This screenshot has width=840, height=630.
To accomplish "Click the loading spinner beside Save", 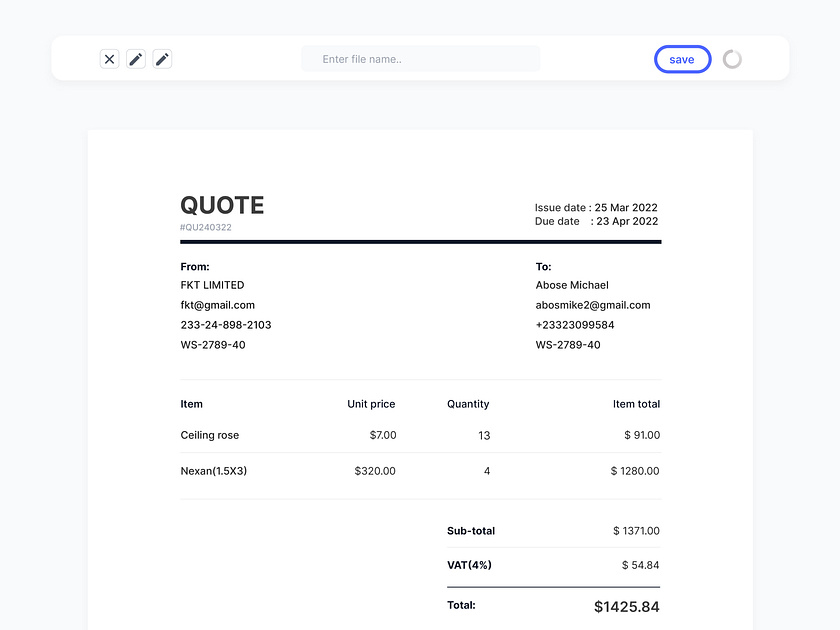I will click(732, 59).
